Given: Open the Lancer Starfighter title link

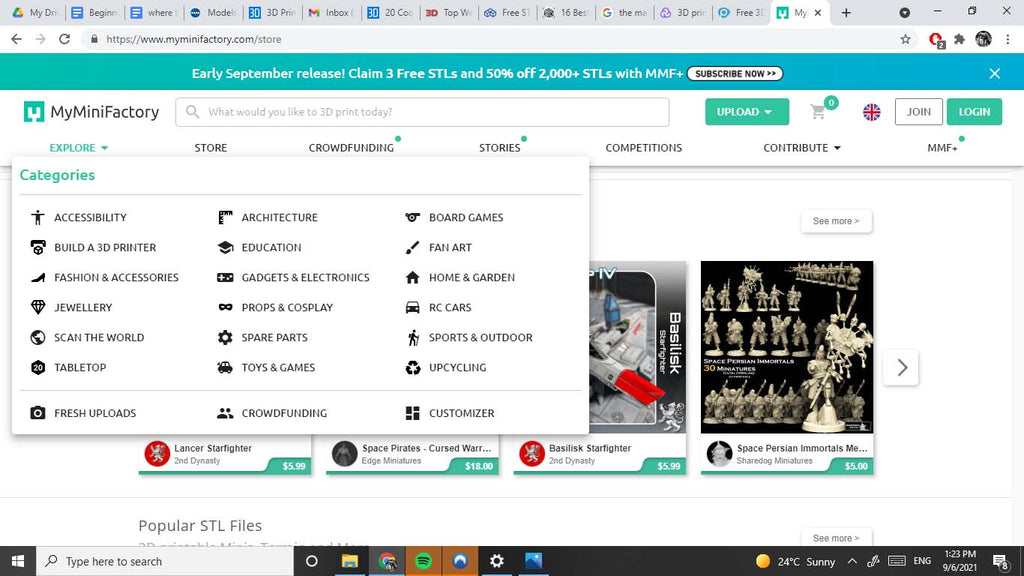Looking at the screenshot, I should tap(213, 448).
